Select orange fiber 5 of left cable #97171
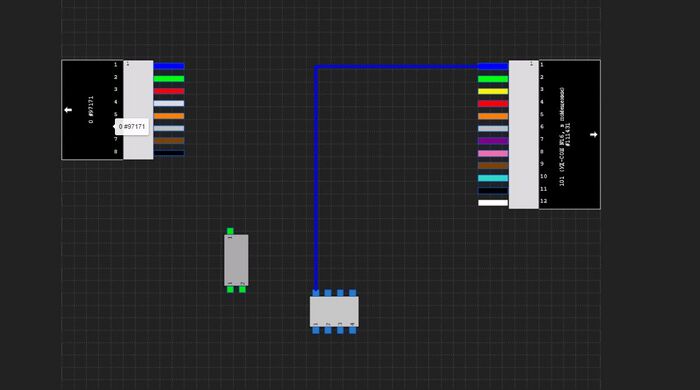700x390 pixels. tap(169, 116)
